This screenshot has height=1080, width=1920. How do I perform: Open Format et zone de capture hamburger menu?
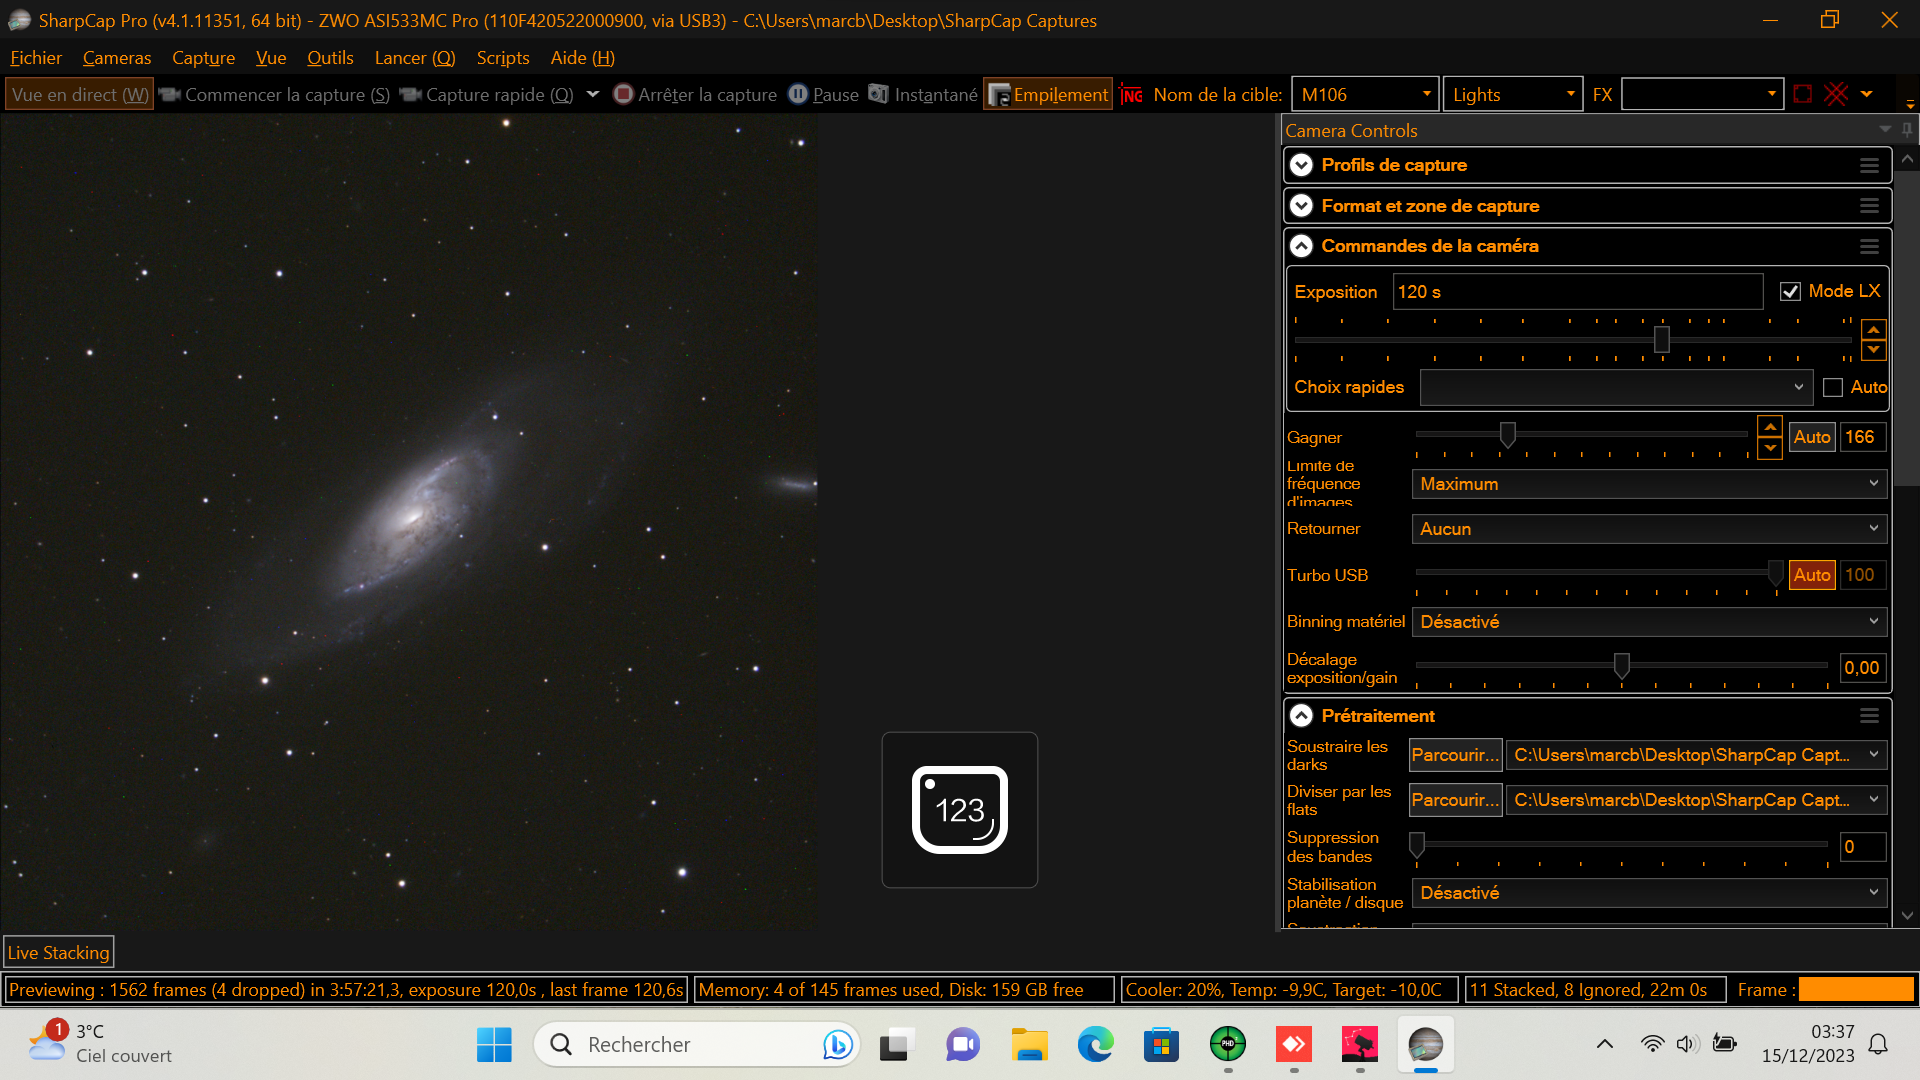1869,206
